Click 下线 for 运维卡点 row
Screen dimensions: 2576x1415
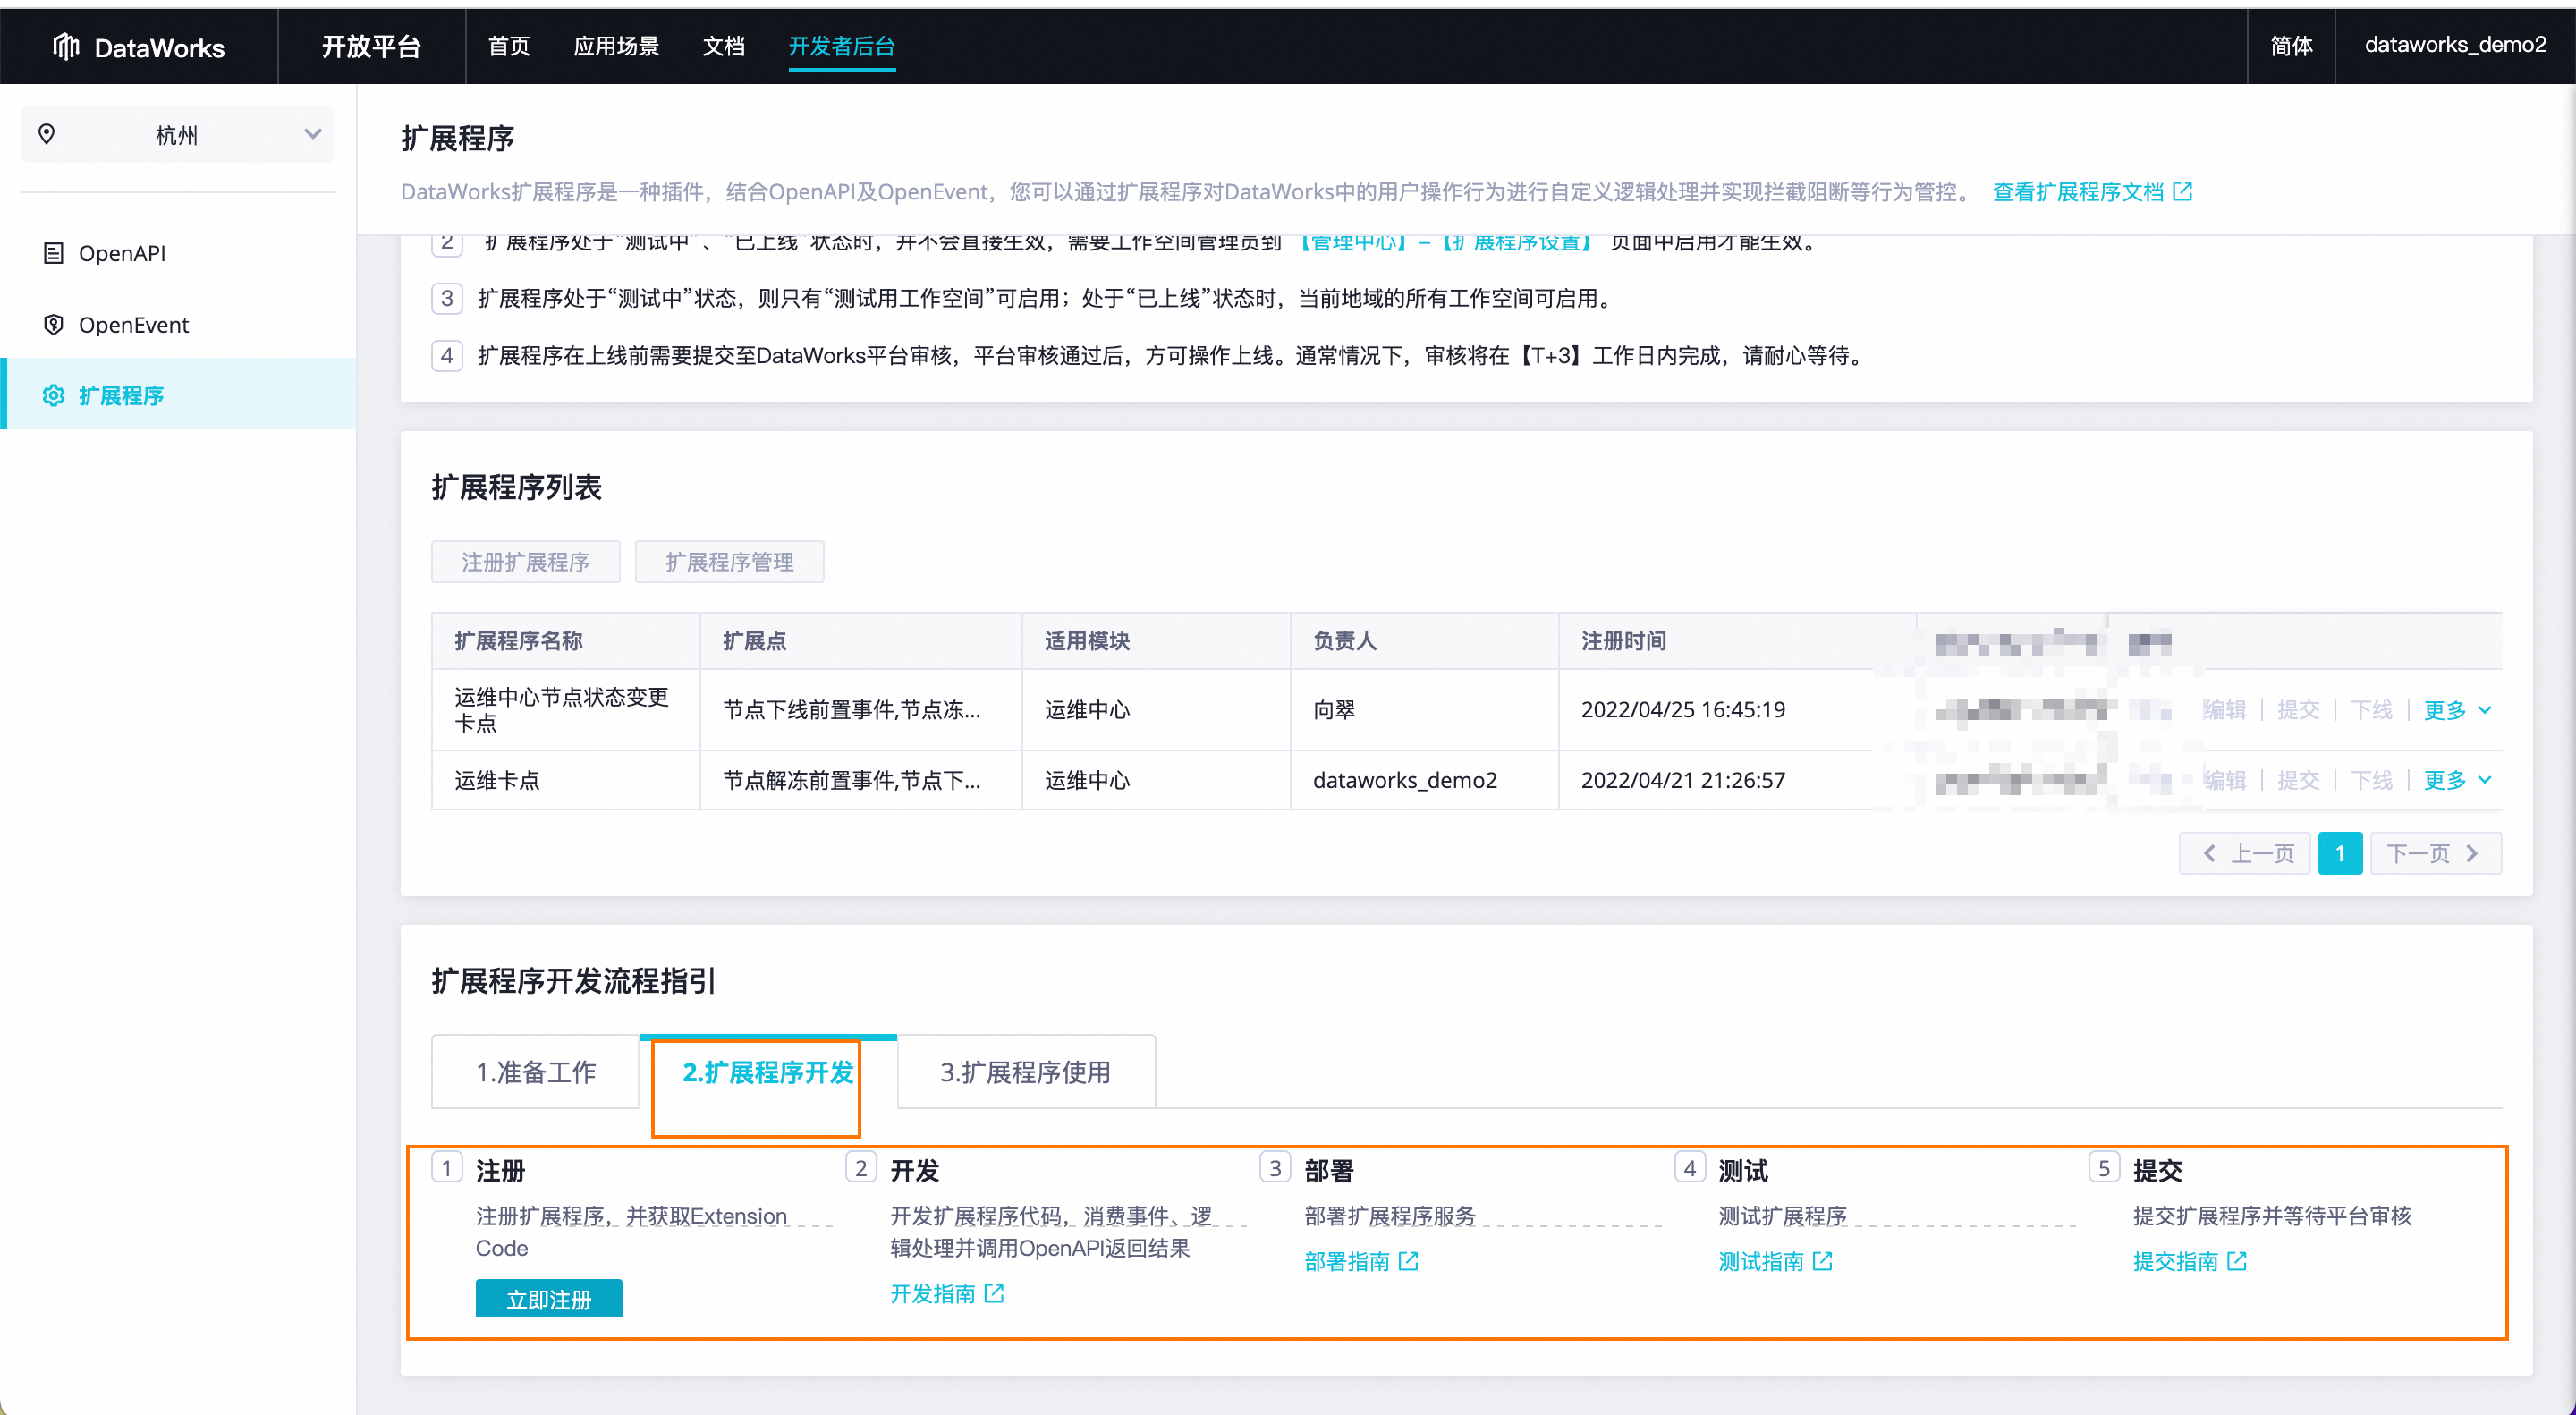click(x=2372, y=780)
